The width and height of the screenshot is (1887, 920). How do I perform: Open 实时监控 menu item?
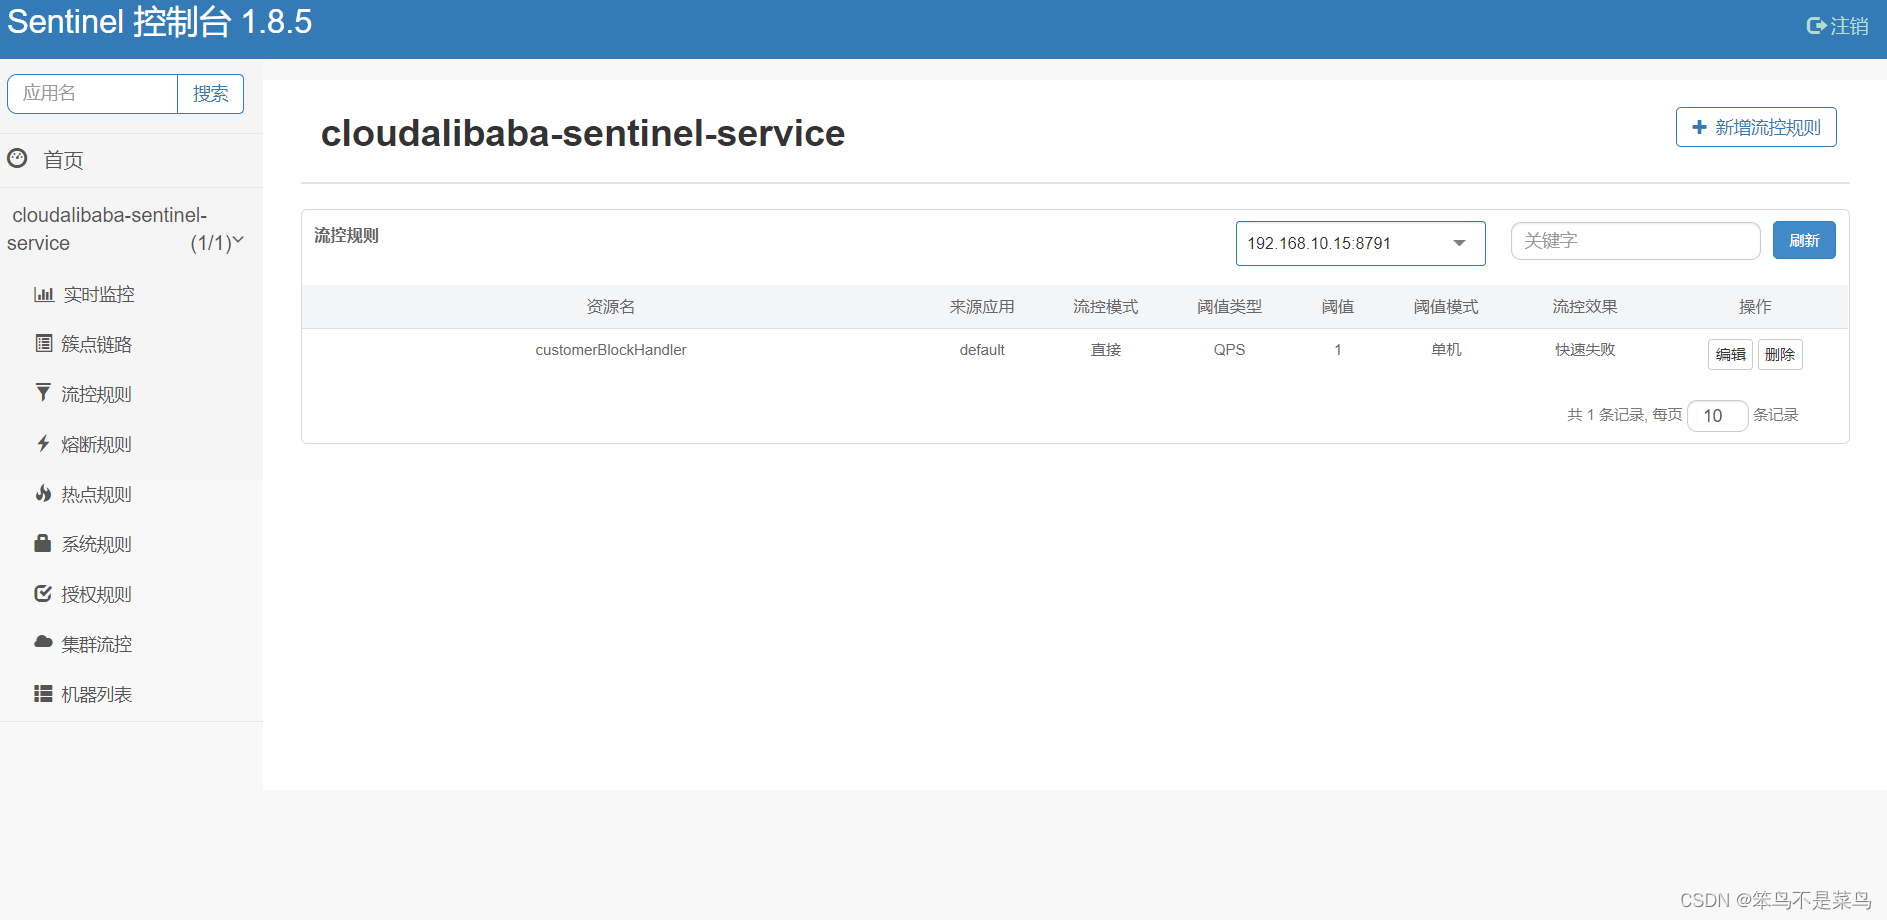tap(98, 294)
